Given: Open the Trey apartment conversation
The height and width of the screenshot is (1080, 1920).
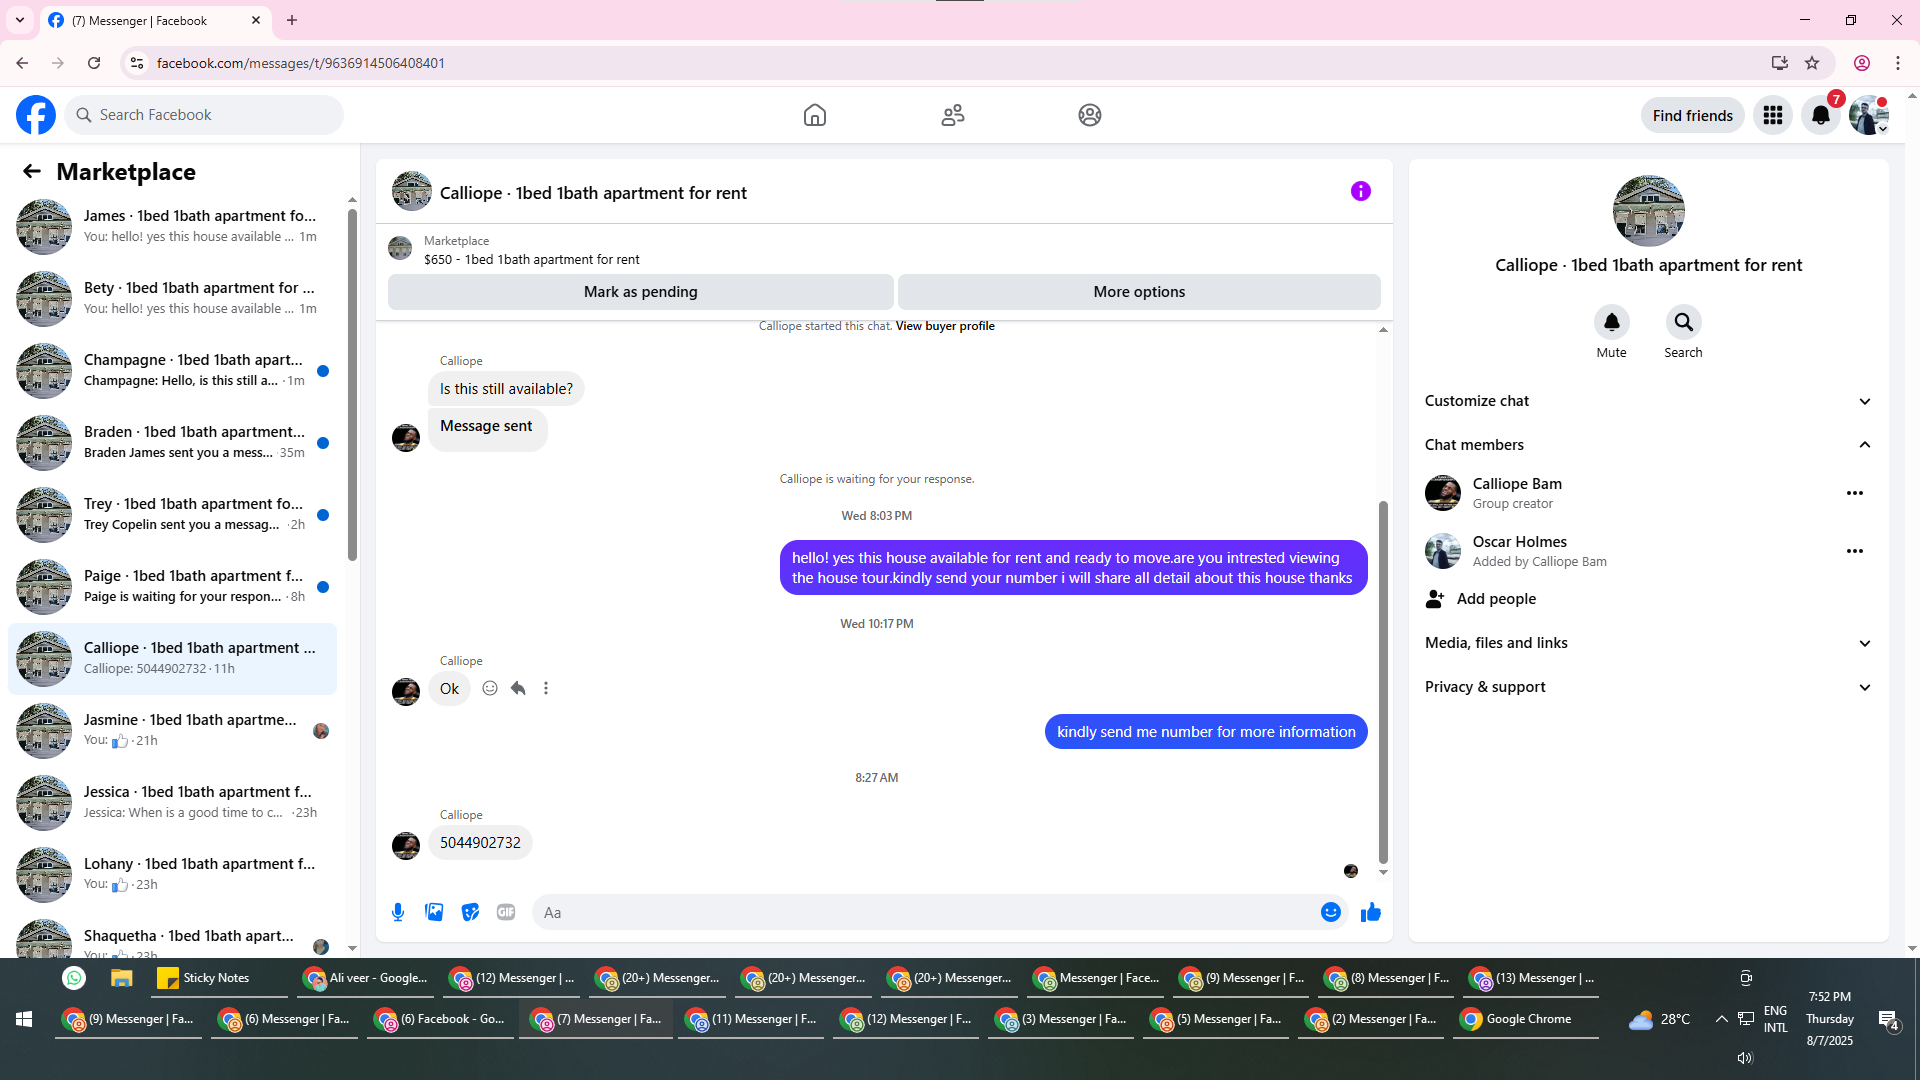Looking at the screenshot, I should coord(173,515).
